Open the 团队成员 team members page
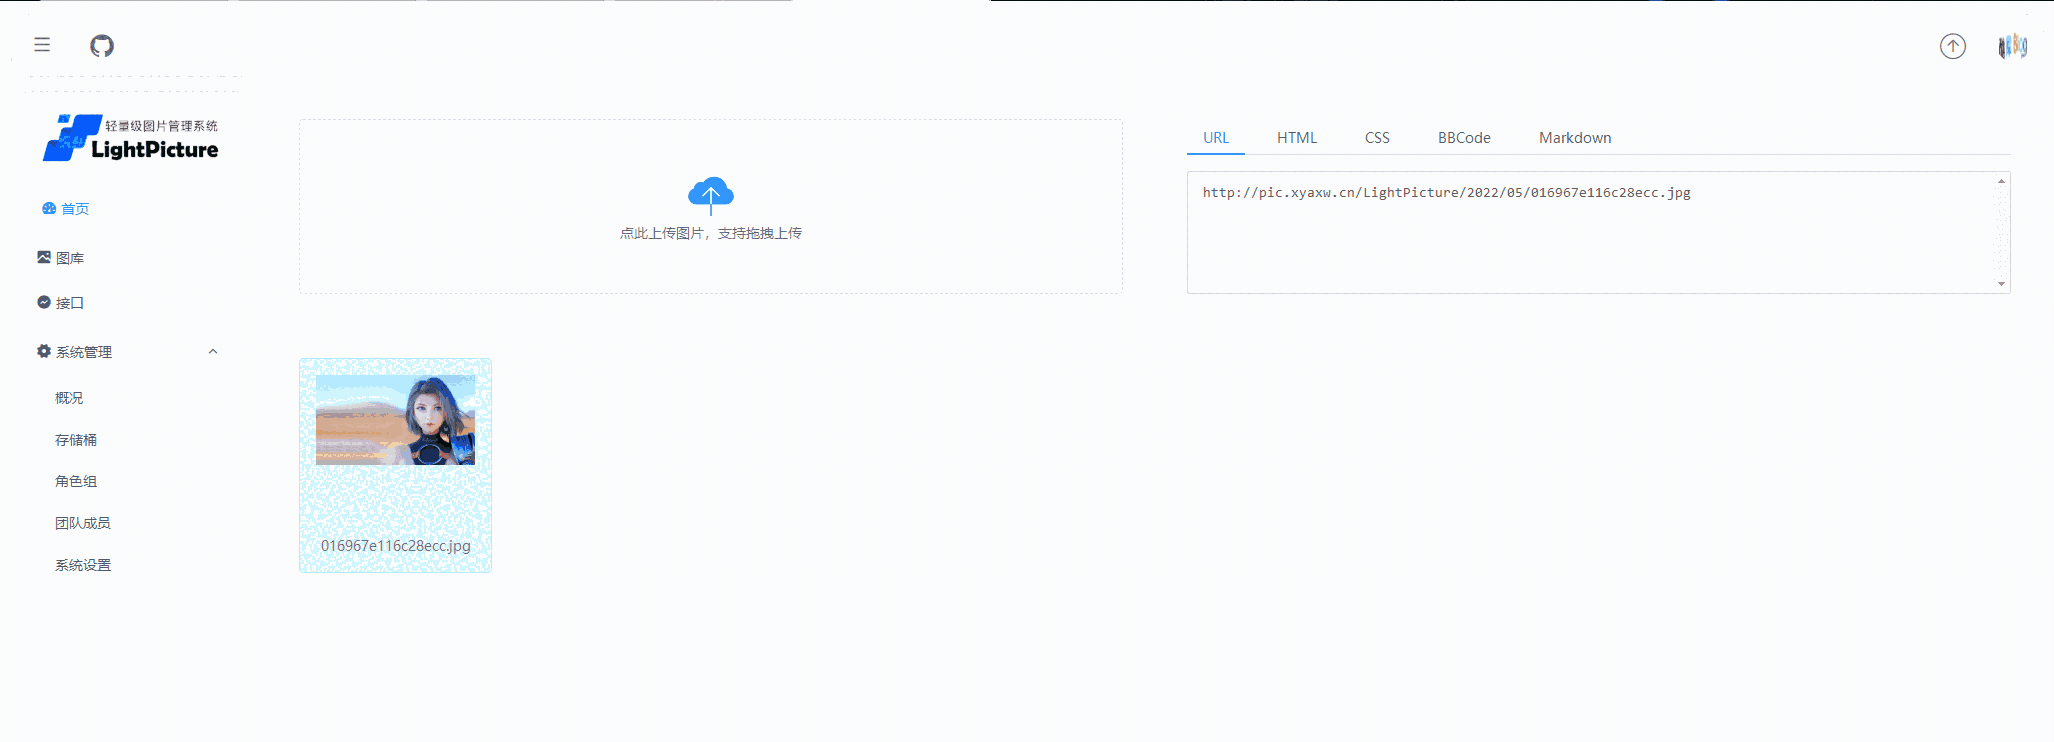This screenshot has height=742, width=2054. coord(83,523)
